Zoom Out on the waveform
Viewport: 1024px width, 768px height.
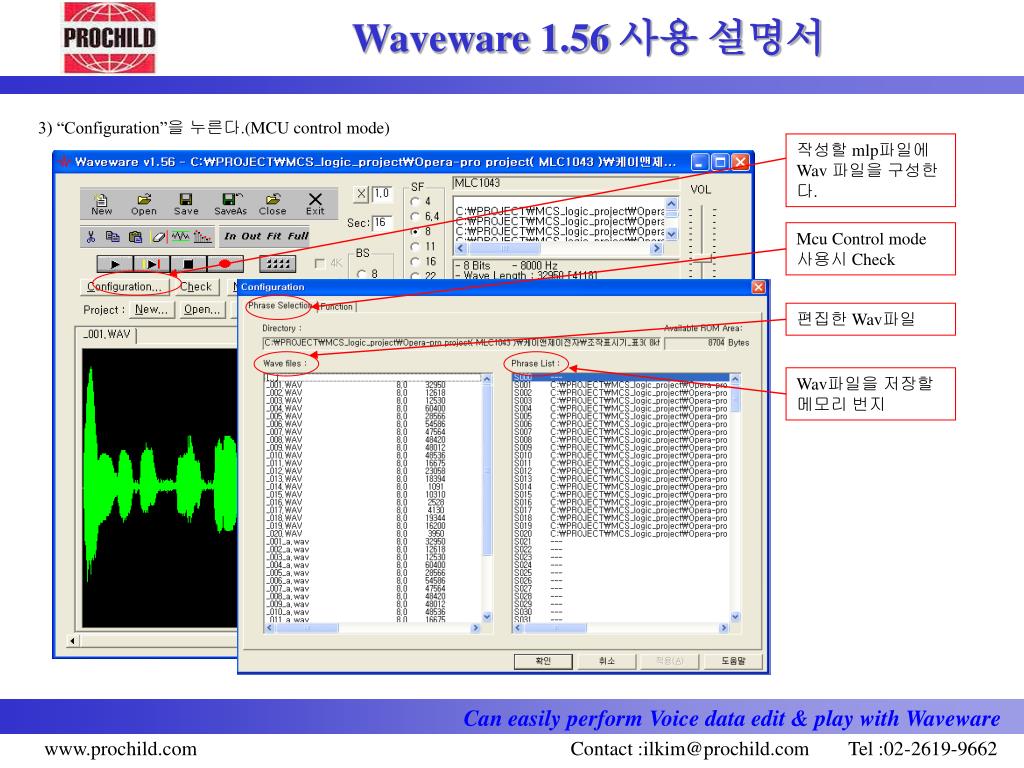pos(251,236)
